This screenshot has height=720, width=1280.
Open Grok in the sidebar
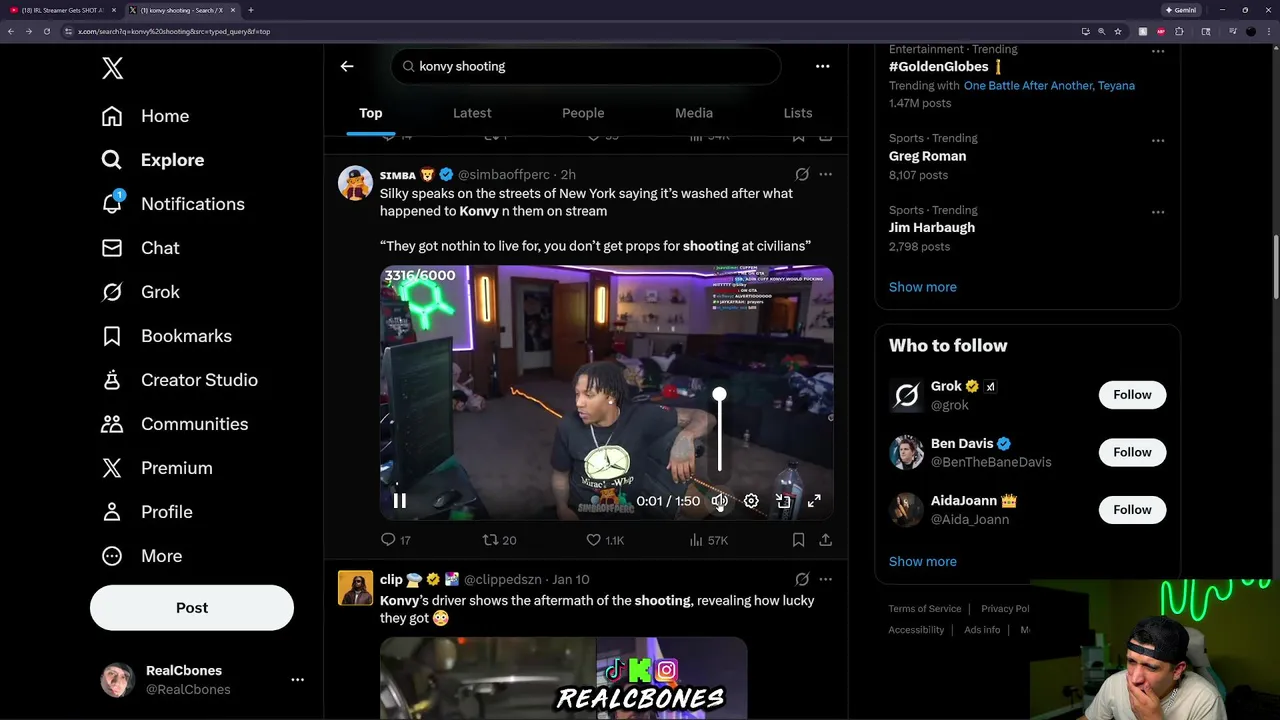[x=140, y=292]
